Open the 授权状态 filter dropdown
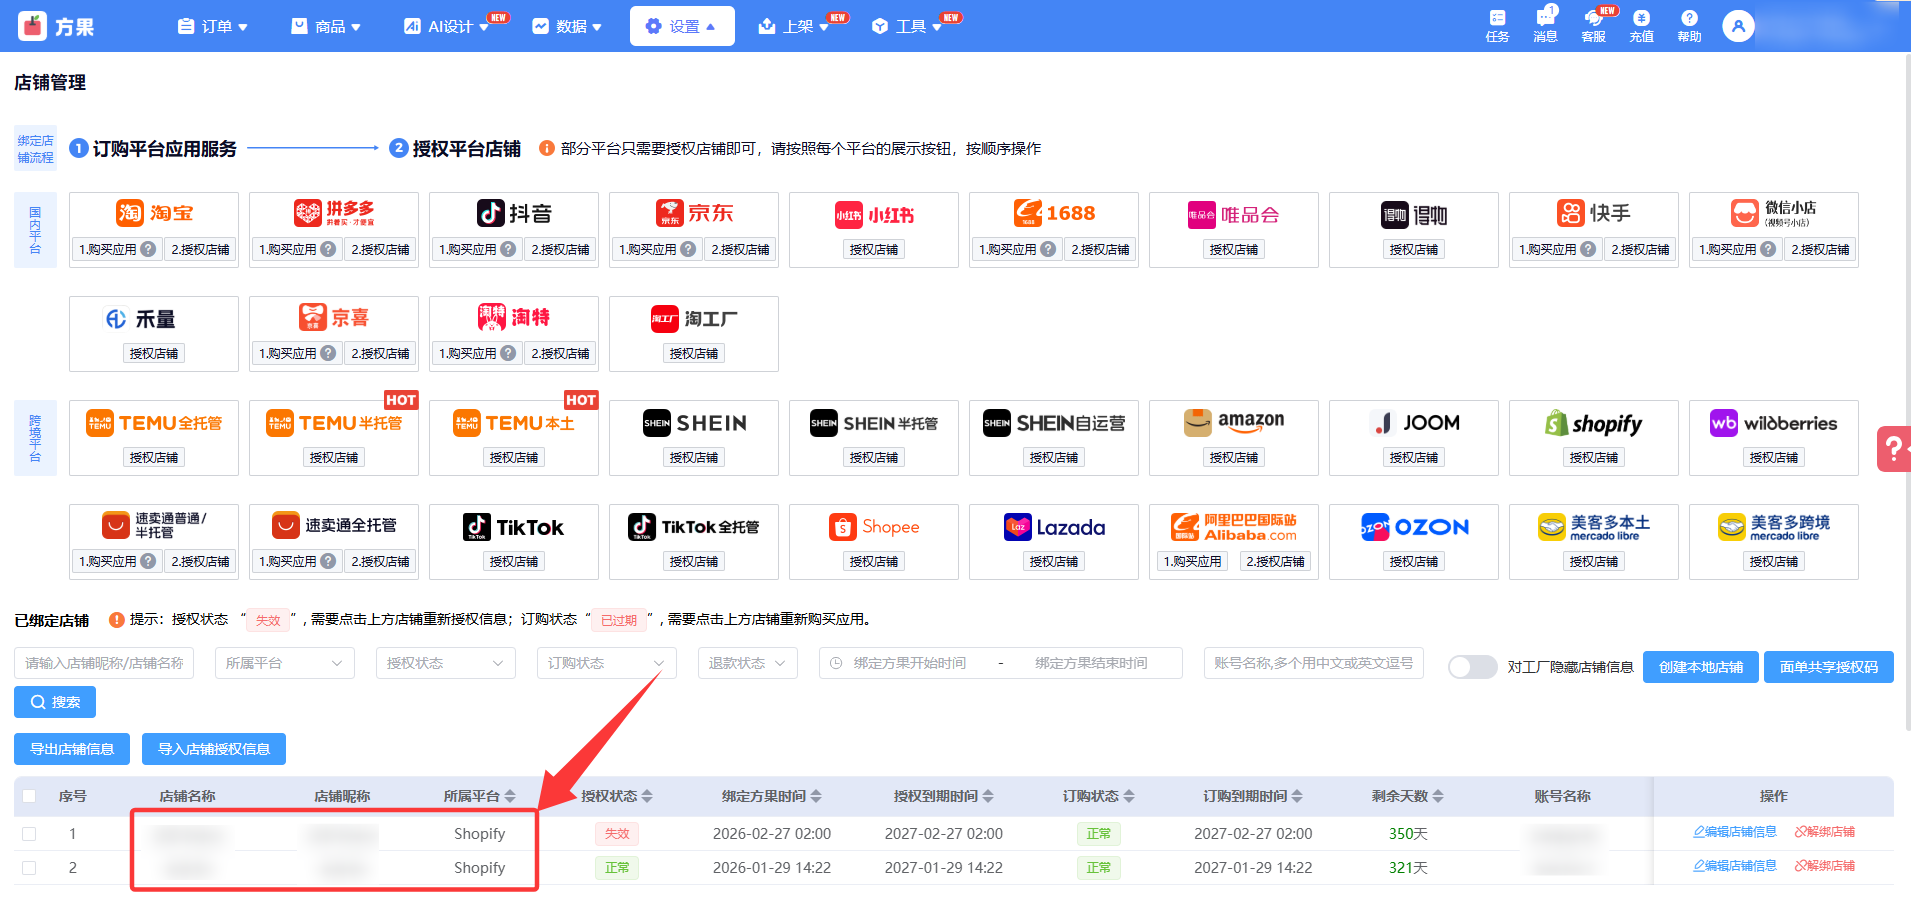This screenshot has width=1911, height=924. point(445,663)
